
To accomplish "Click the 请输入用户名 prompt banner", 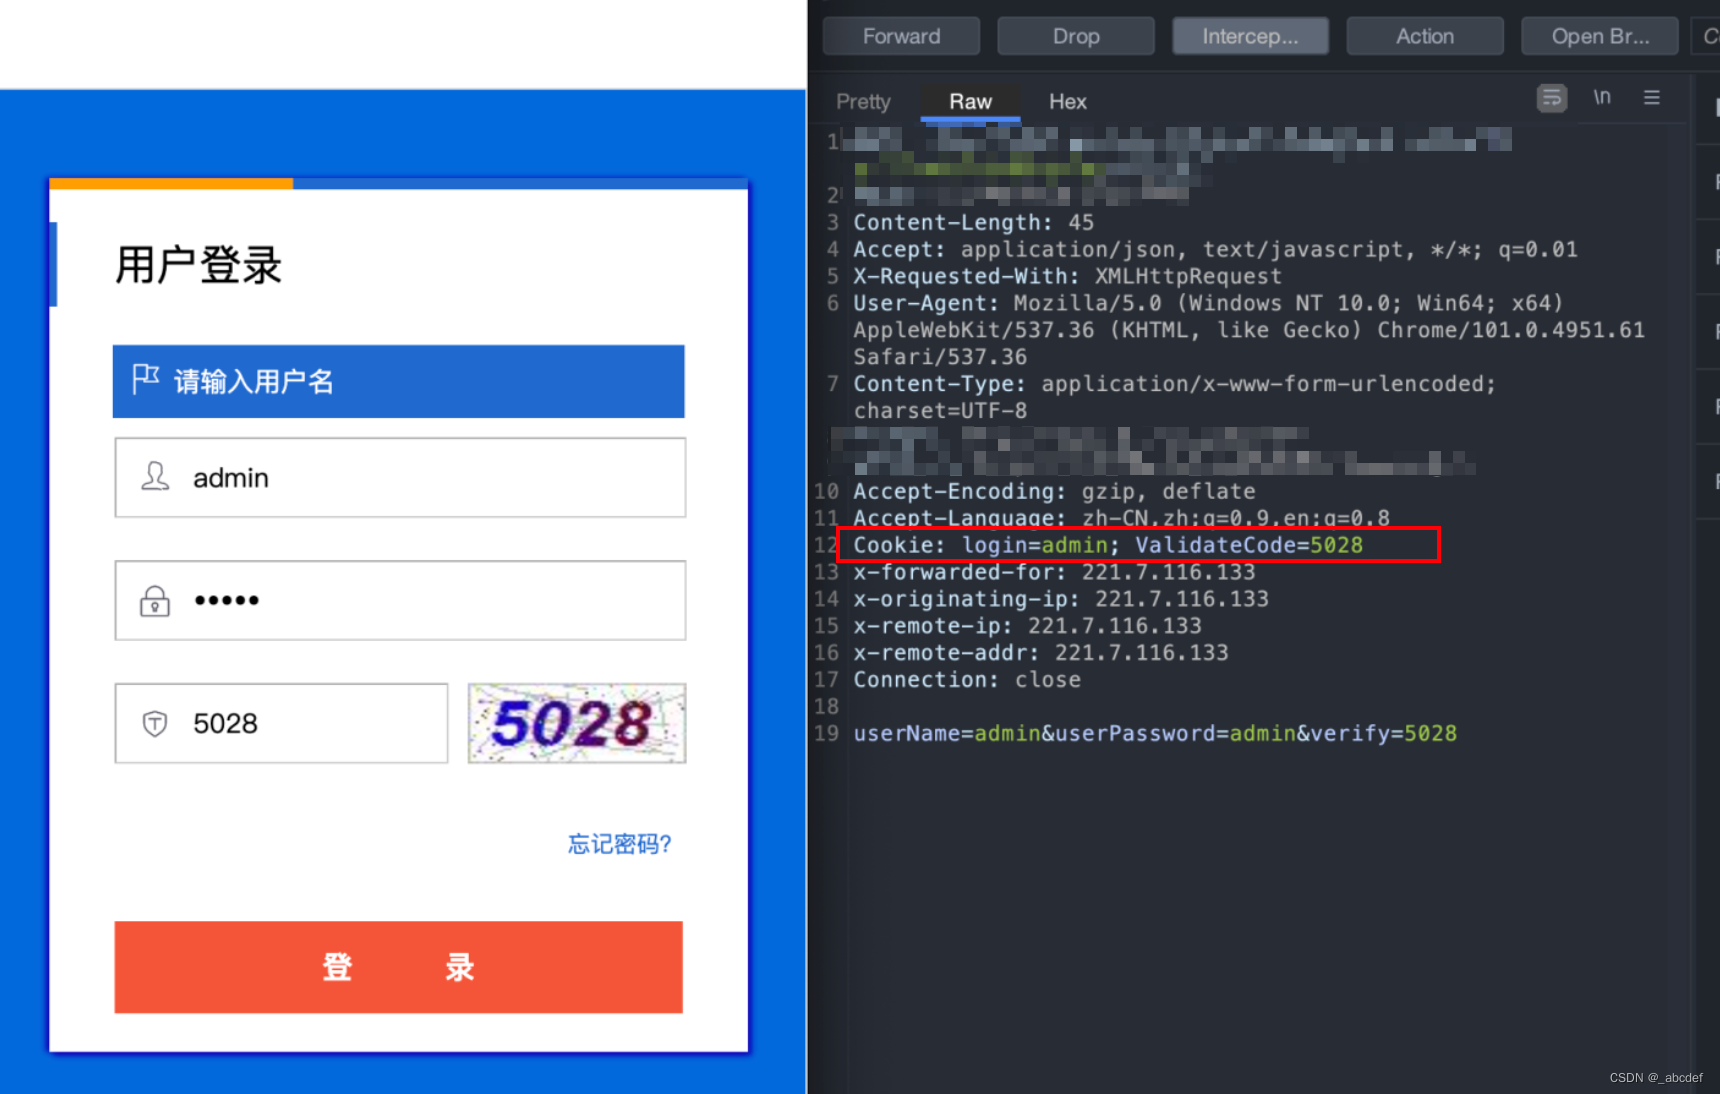I will (399, 381).
